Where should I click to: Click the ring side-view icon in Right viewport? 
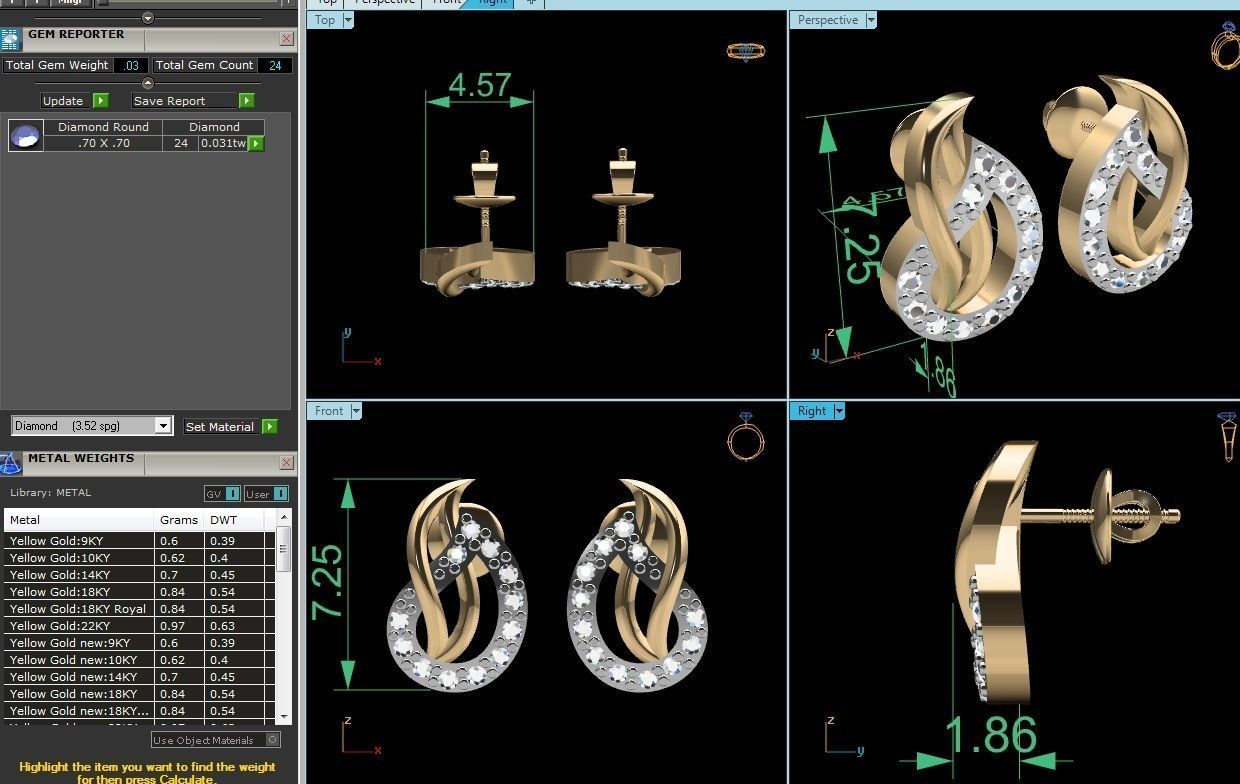[1227, 436]
